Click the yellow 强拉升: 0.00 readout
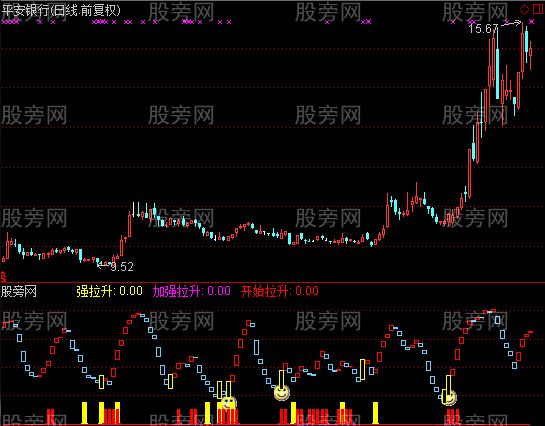Image resolution: width=545 pixels, height=426 pixels. (x=109, y=291)
